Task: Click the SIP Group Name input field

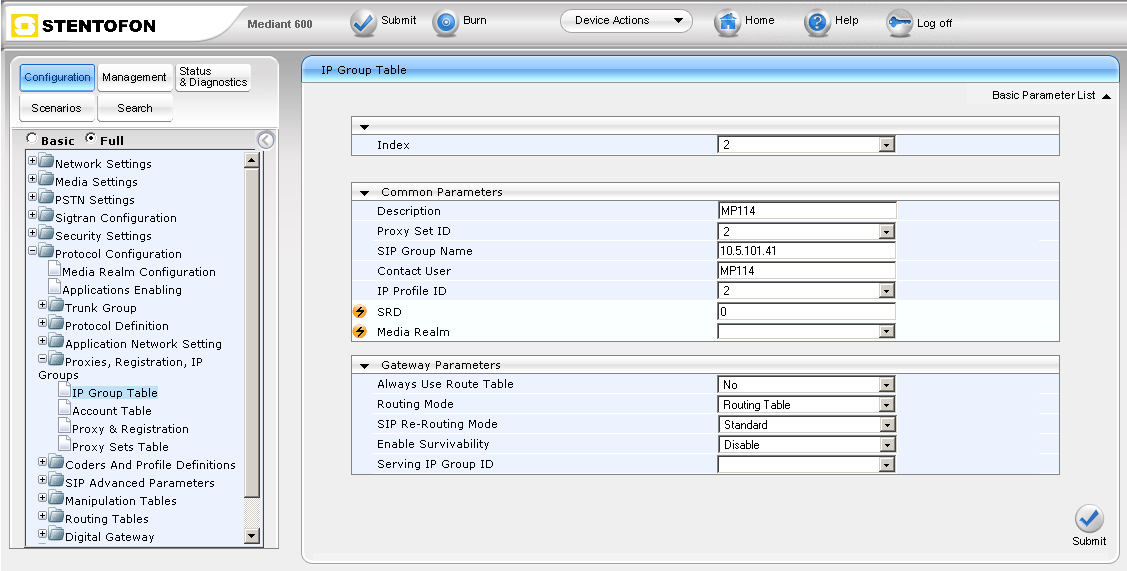Action: (x=806, y=251)
